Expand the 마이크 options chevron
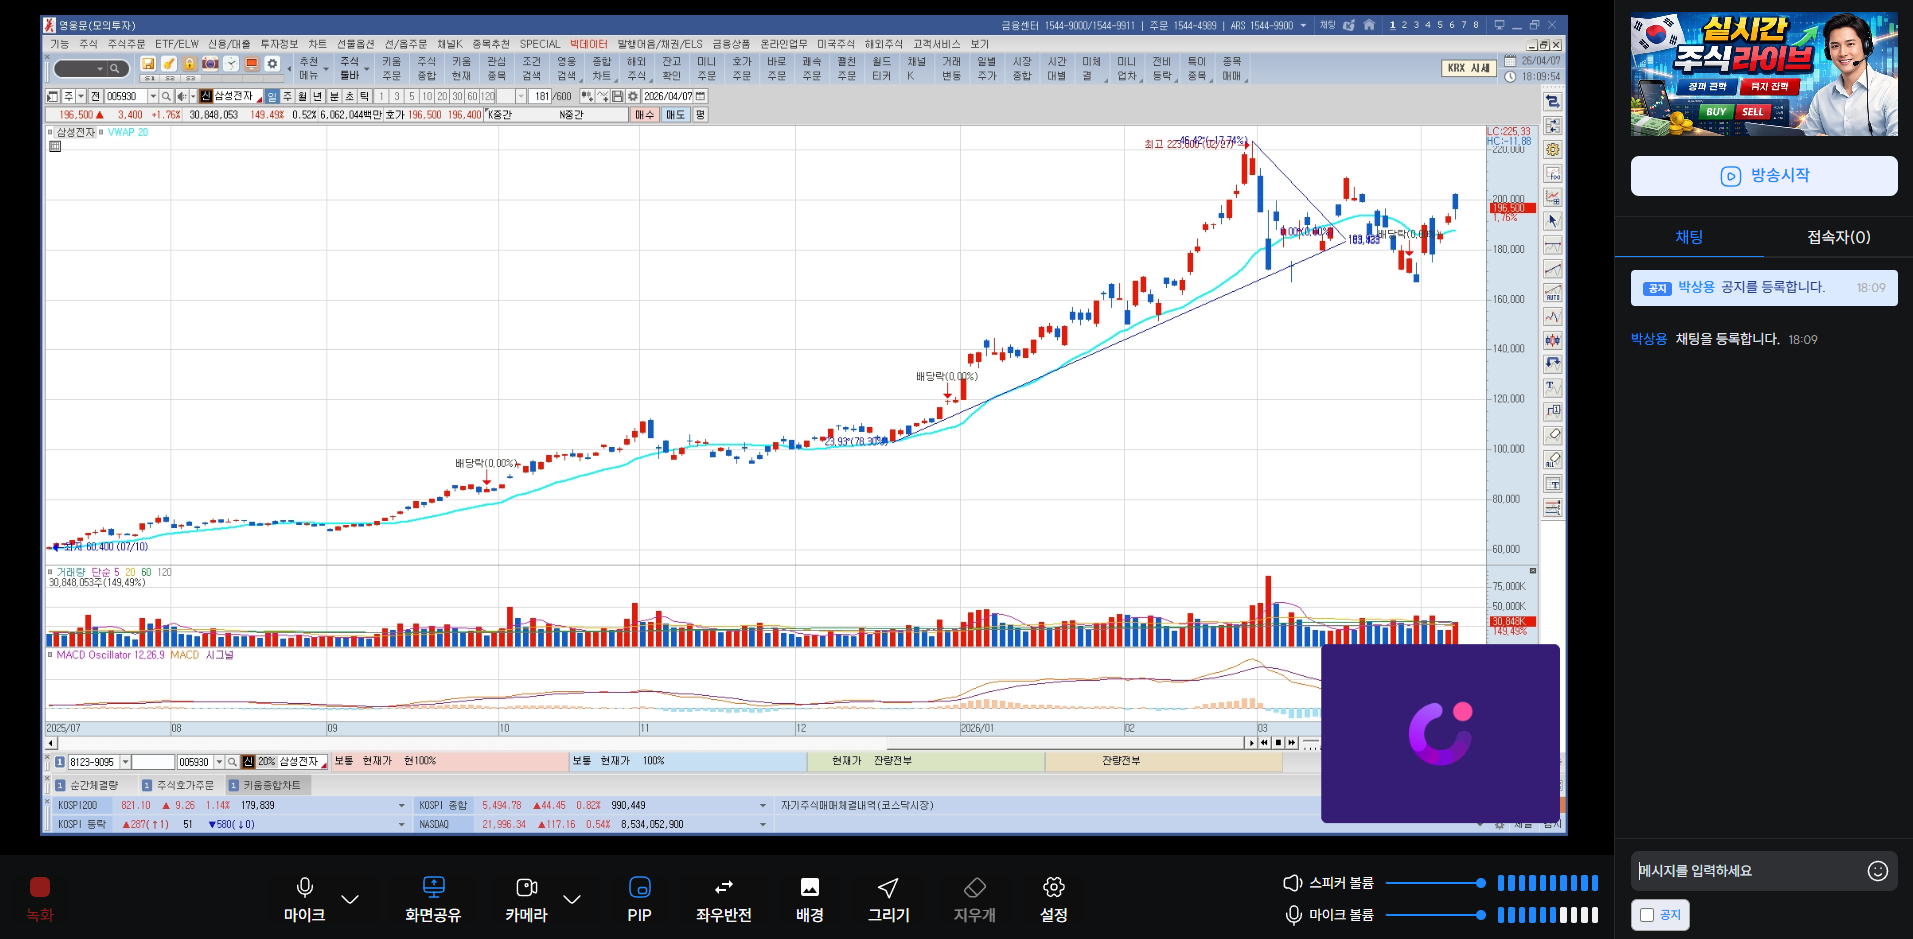 (x=350, y=899)
